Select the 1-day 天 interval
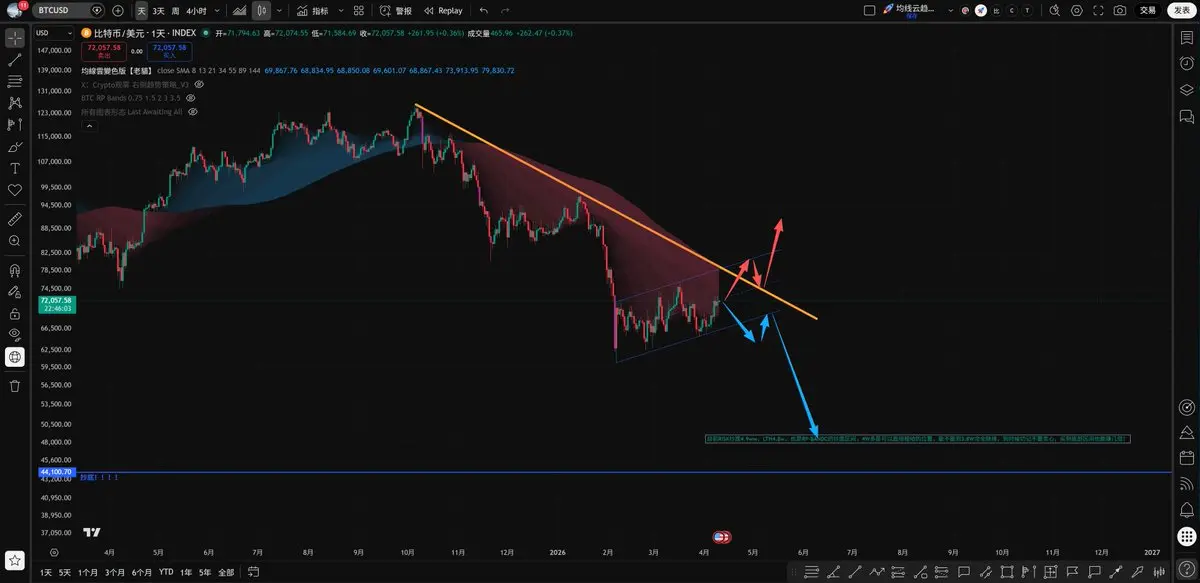 click(x=141, y=10)
